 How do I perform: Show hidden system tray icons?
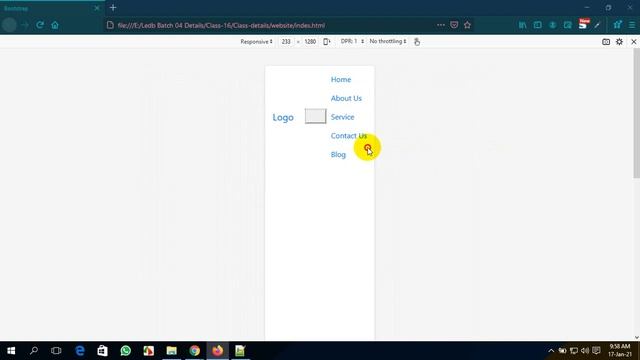[x=551, y=351]
